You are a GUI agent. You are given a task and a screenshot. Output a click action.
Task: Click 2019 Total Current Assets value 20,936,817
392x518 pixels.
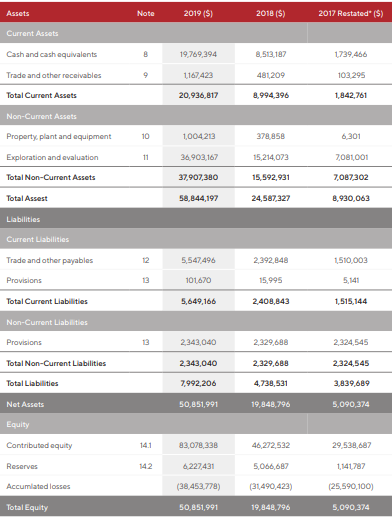(198, 95)
